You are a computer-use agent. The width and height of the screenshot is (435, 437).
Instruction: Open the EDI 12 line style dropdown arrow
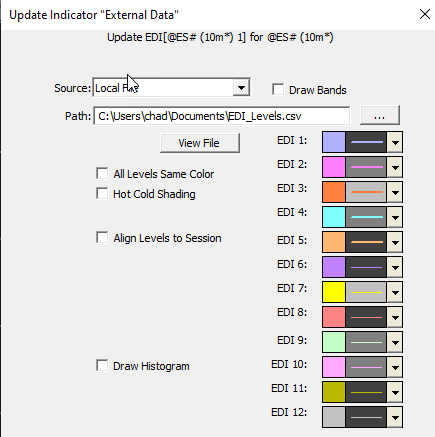click(395, 417)
